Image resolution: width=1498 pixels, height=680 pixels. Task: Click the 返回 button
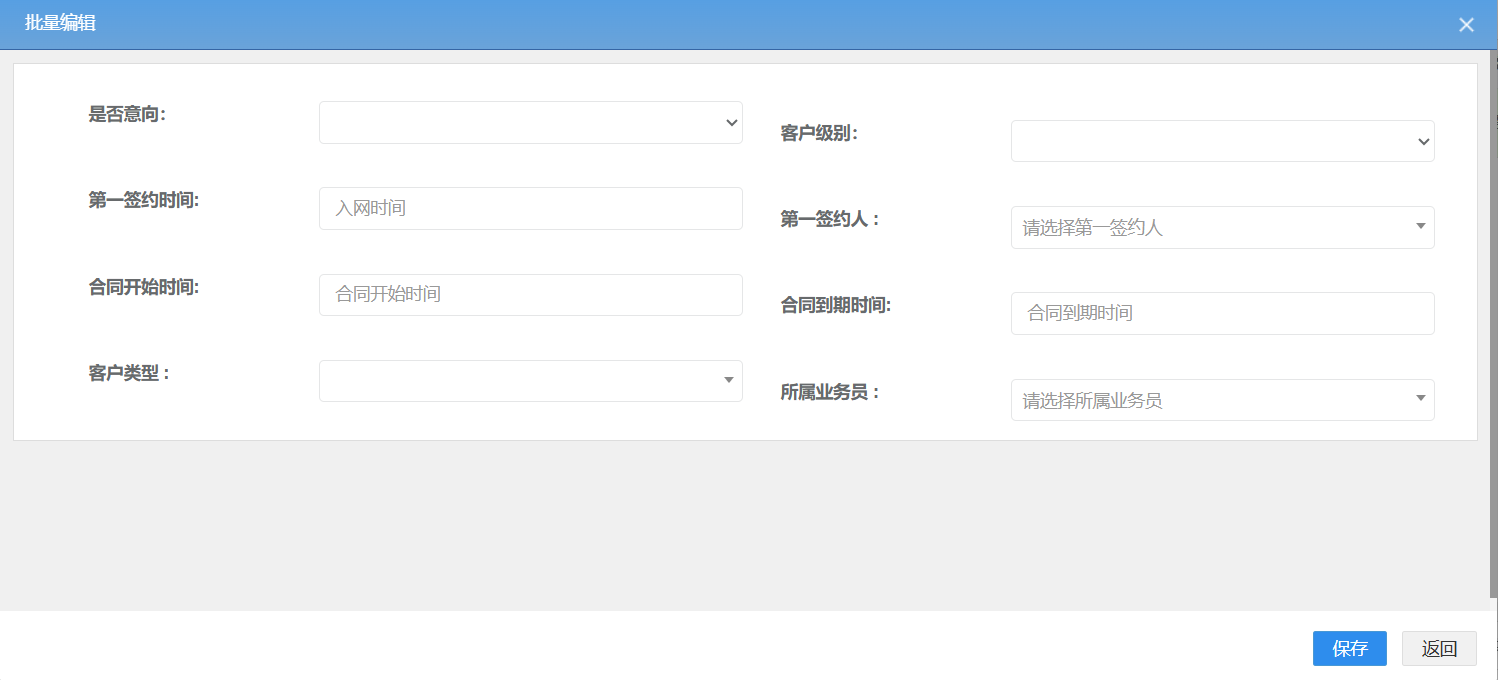[1439, 648]
